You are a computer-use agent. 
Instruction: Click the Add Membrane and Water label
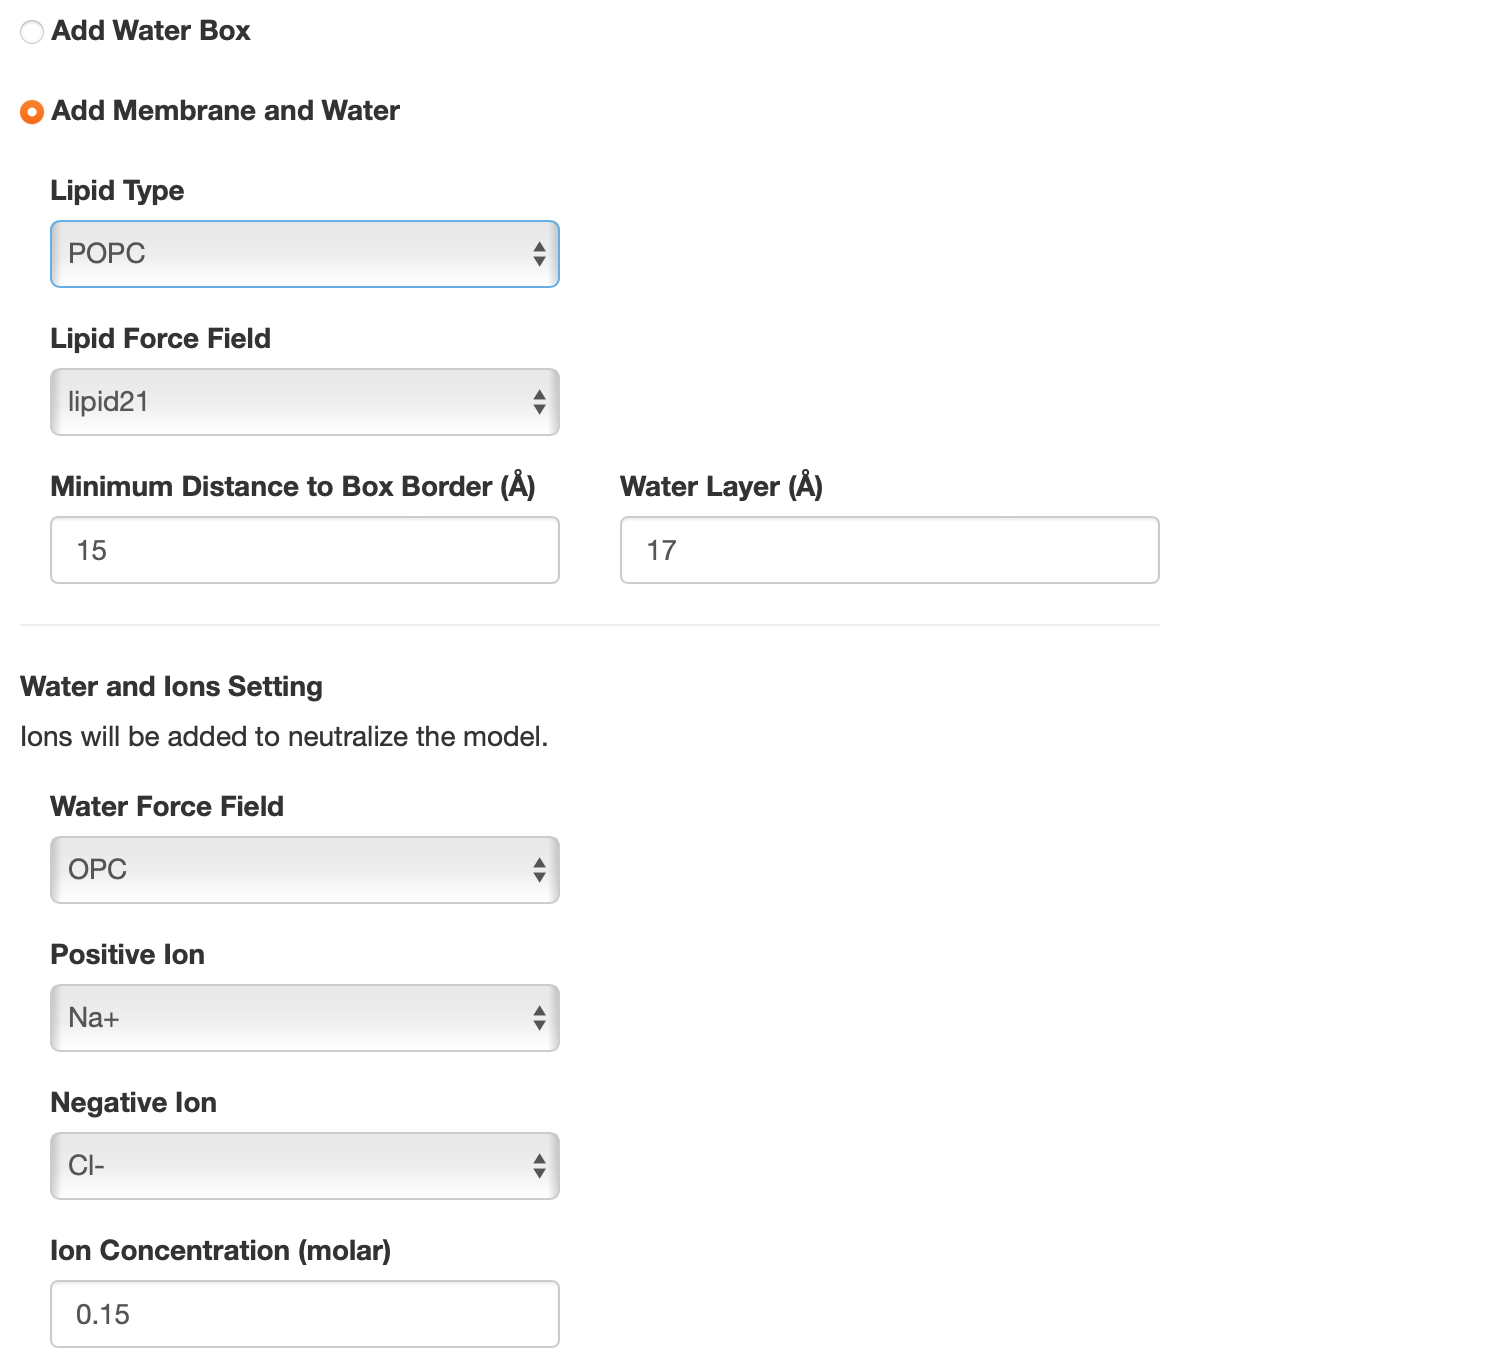226,111
